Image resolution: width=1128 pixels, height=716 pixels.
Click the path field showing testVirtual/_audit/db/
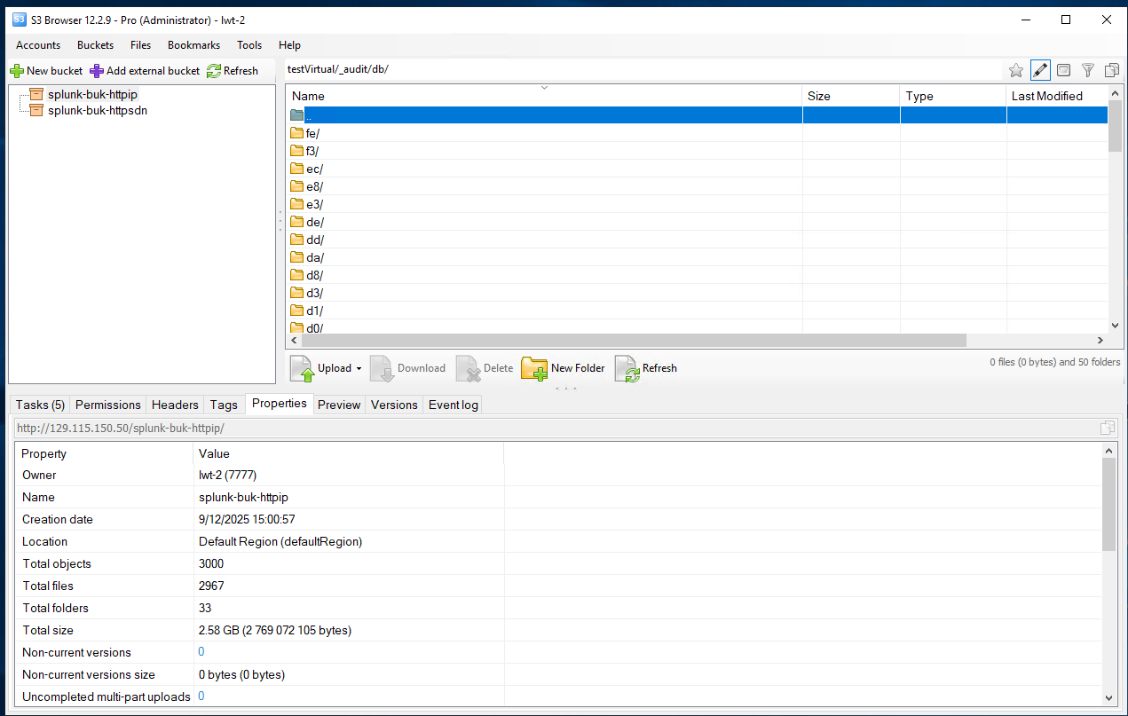(x=640, y=69)
